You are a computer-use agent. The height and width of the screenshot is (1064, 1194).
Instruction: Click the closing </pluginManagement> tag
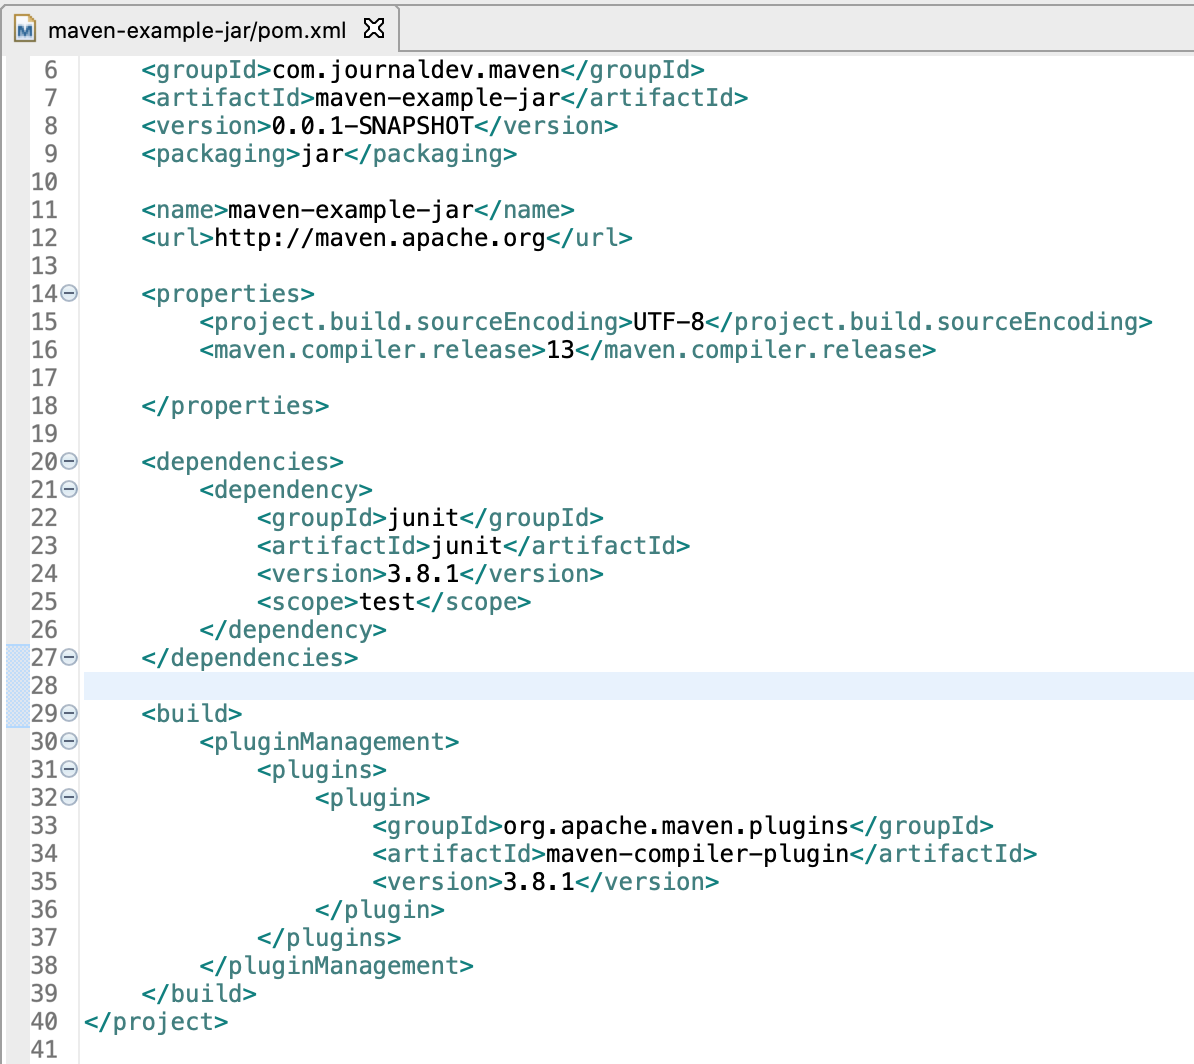337,966
